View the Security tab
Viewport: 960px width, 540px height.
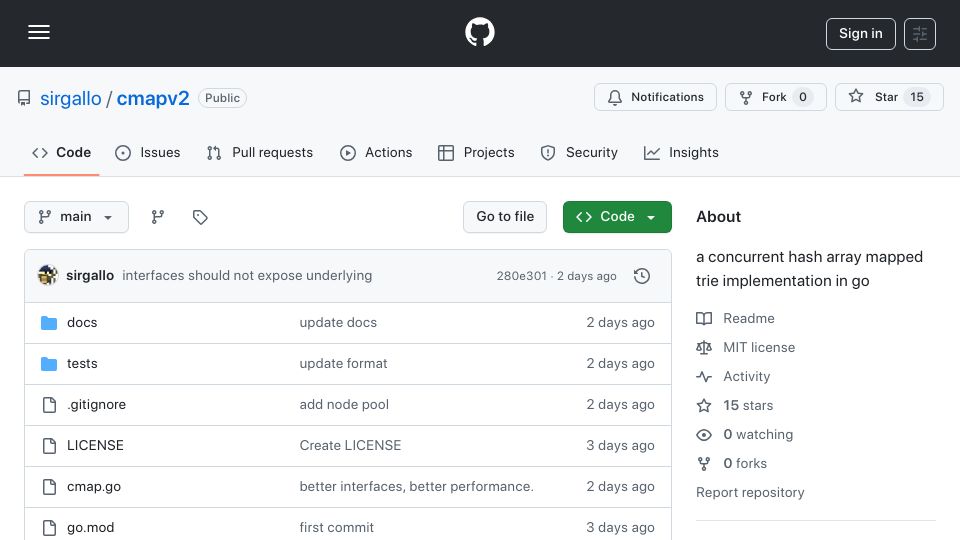click(x=579, y=152)
